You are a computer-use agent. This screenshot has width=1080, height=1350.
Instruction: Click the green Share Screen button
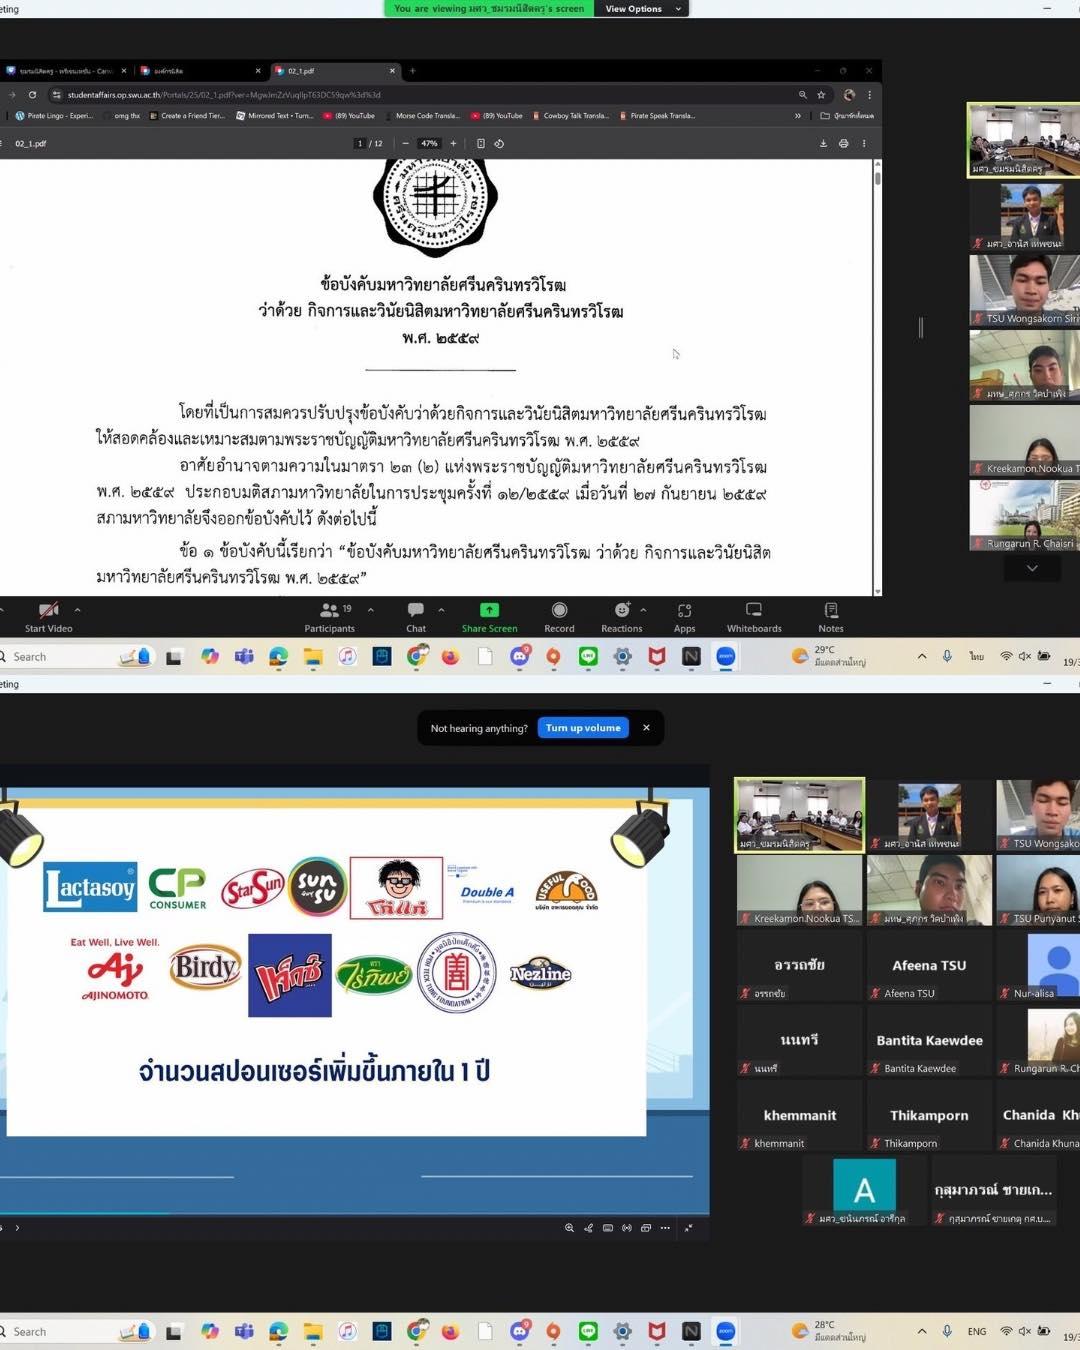tap(489, 617)
